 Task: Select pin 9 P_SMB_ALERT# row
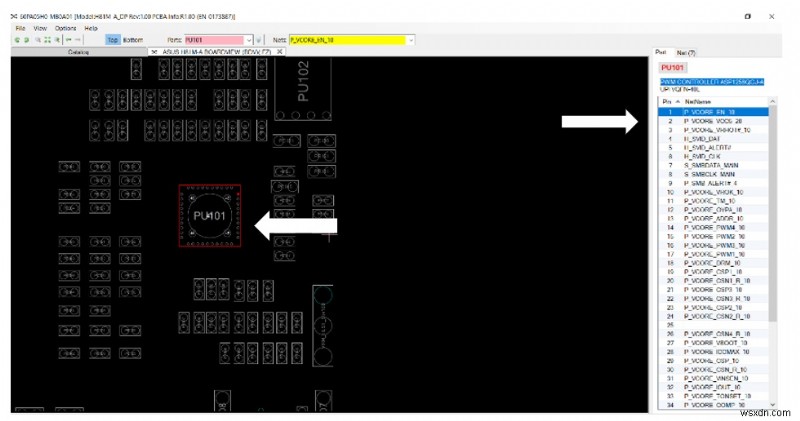pyautogui.click(x=713, y=183)
